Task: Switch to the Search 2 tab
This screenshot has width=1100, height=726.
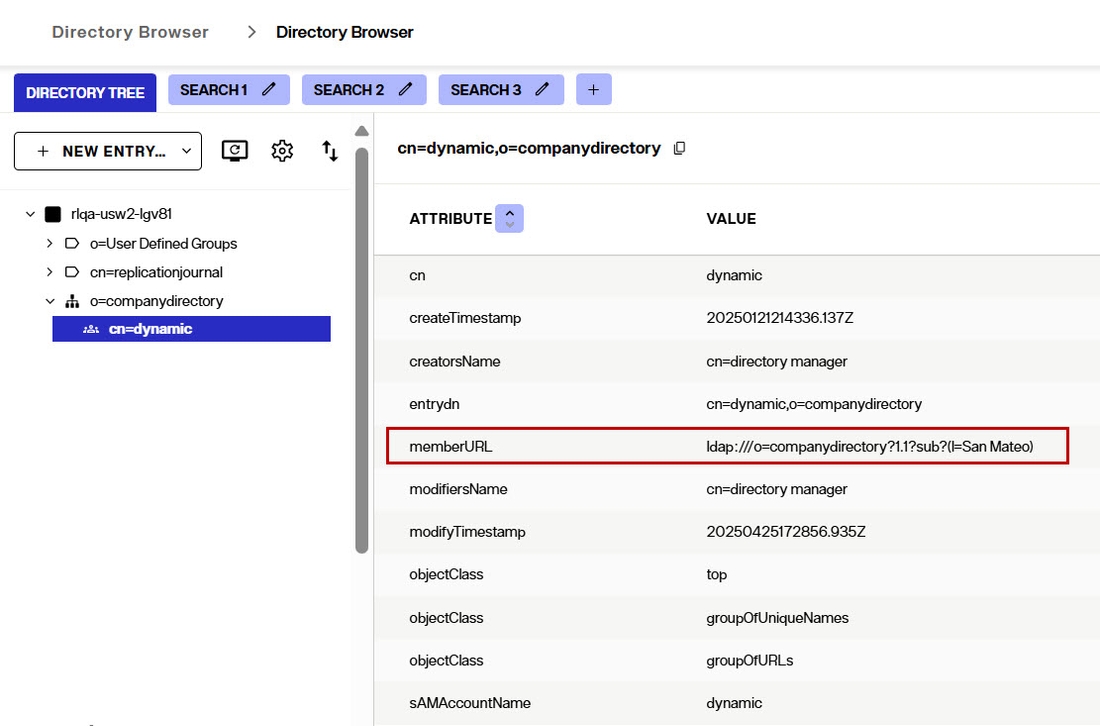Action: pyautogui.click(x=349, y=90)
